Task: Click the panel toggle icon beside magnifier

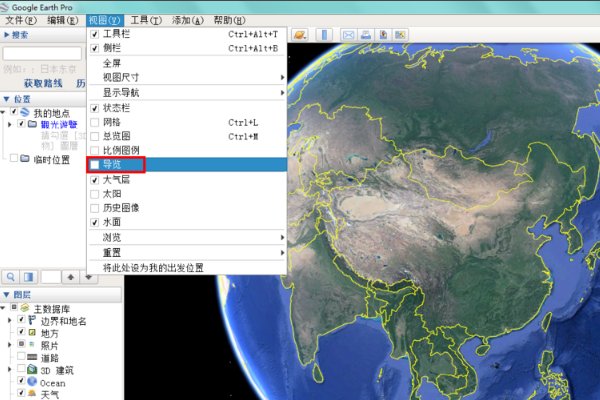Action: (x=29, y=276)
